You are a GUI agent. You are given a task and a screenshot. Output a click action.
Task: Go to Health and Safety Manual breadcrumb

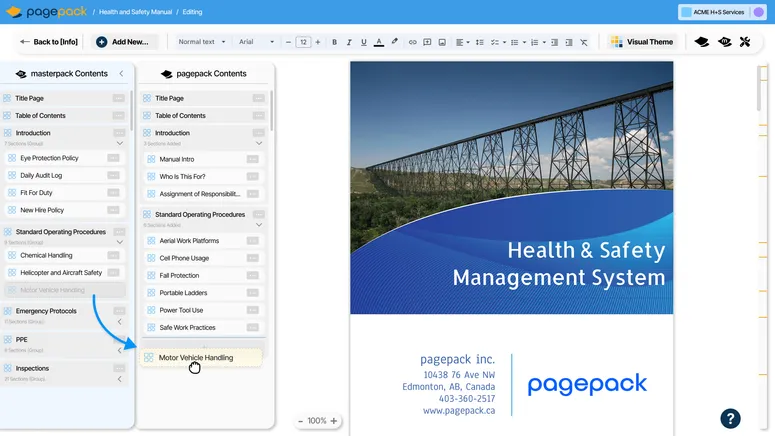135,12
